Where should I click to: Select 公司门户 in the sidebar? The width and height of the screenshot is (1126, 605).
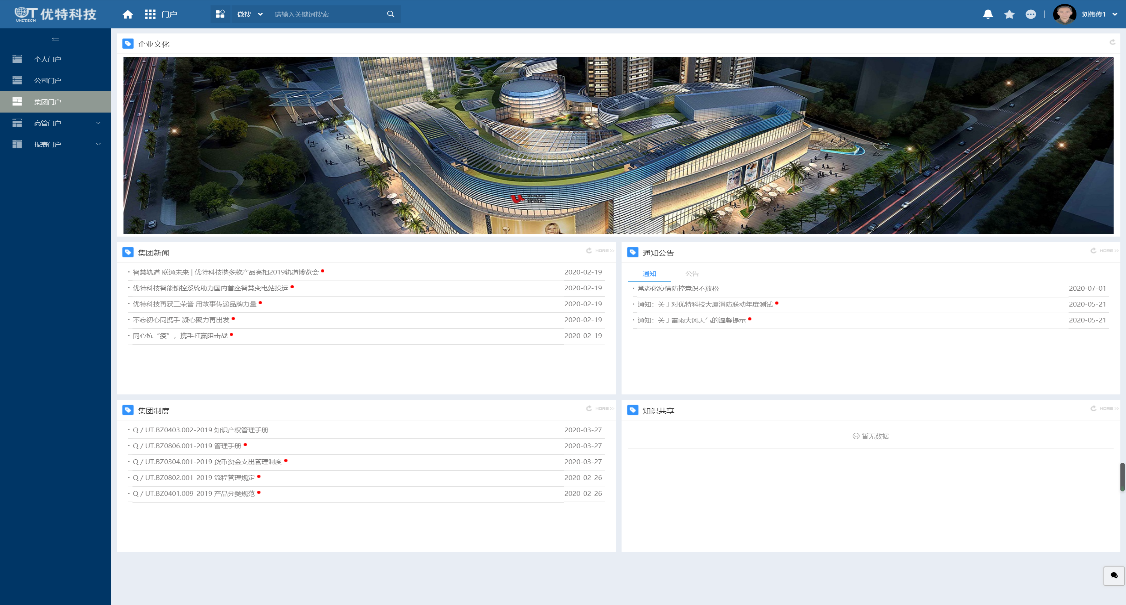pyautogui.click(x=55, y=80)
